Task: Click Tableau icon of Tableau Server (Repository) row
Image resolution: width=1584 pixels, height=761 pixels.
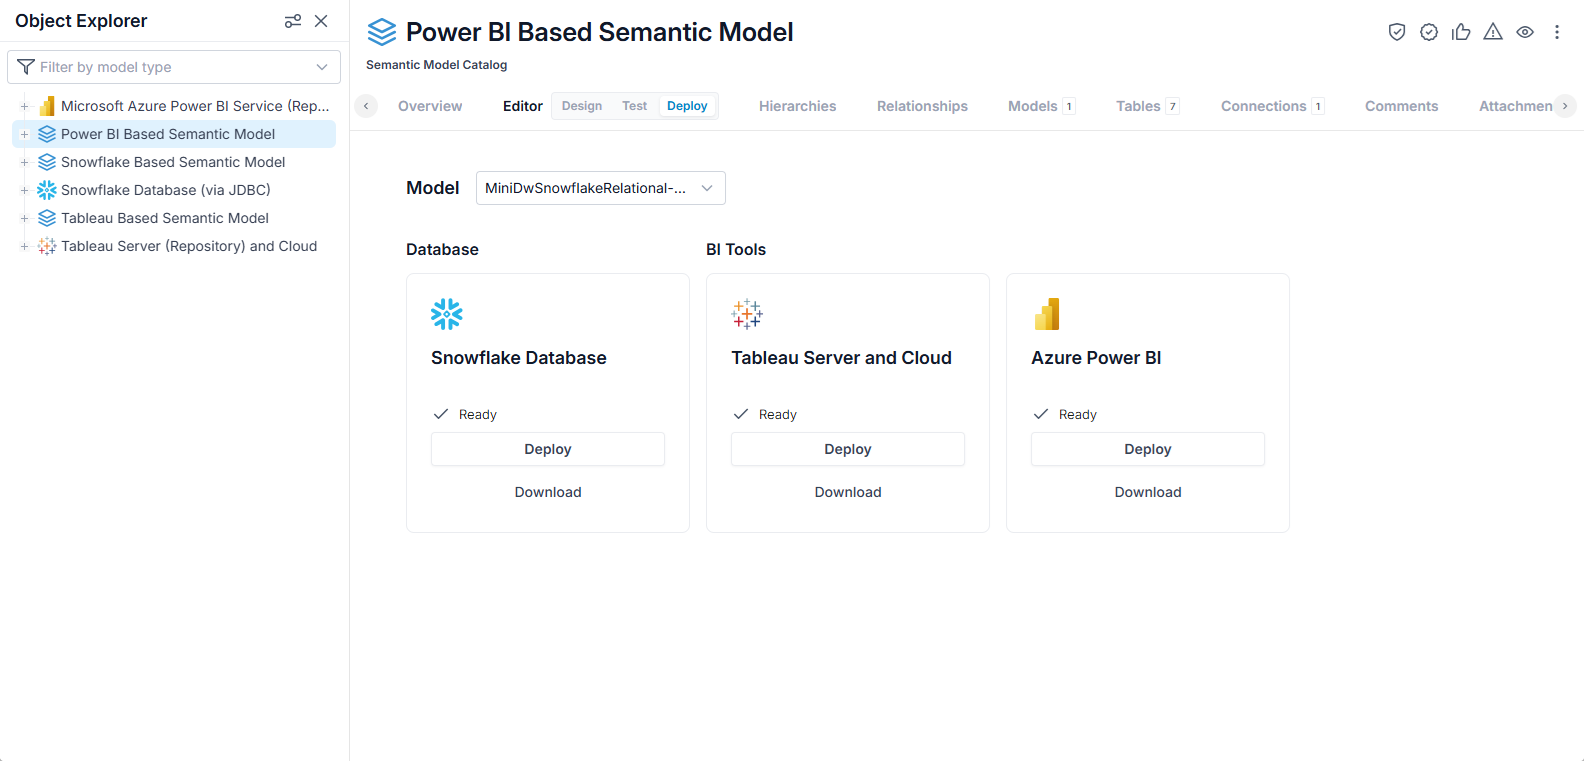Action: pyautogui.click(x=47, y=246)
